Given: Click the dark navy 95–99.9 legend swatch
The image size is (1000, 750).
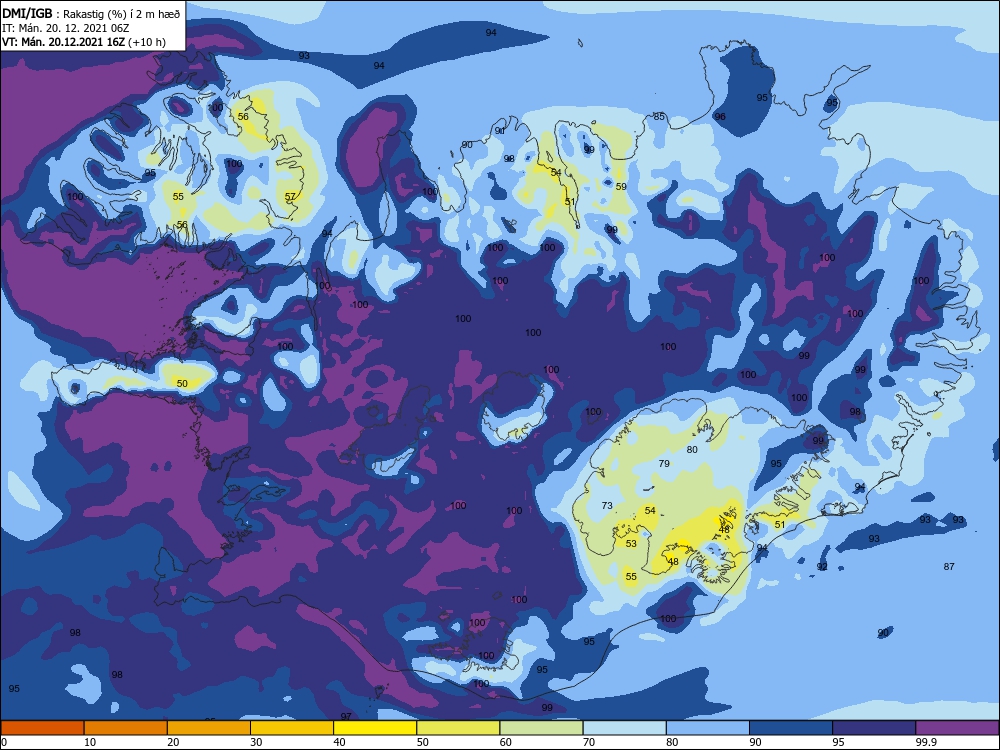Looking at the screenshot, I should click(874, 728).
